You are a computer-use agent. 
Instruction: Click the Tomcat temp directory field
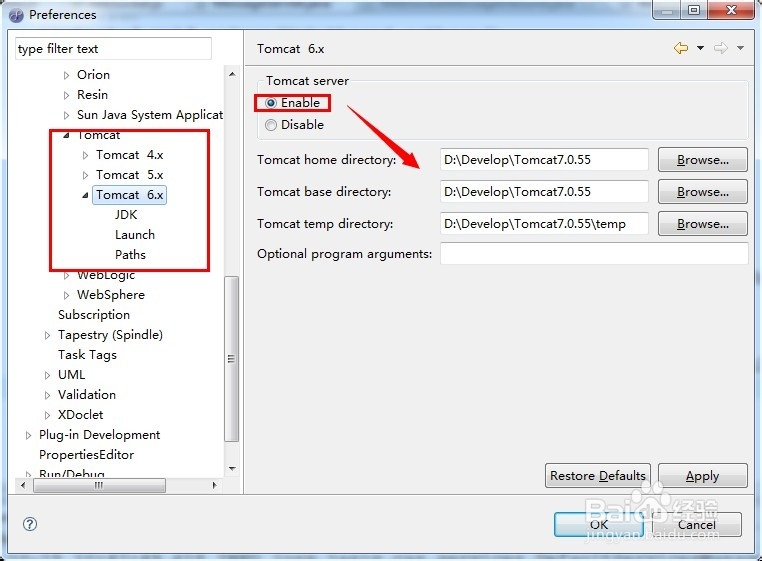click(x=544, y=224)
